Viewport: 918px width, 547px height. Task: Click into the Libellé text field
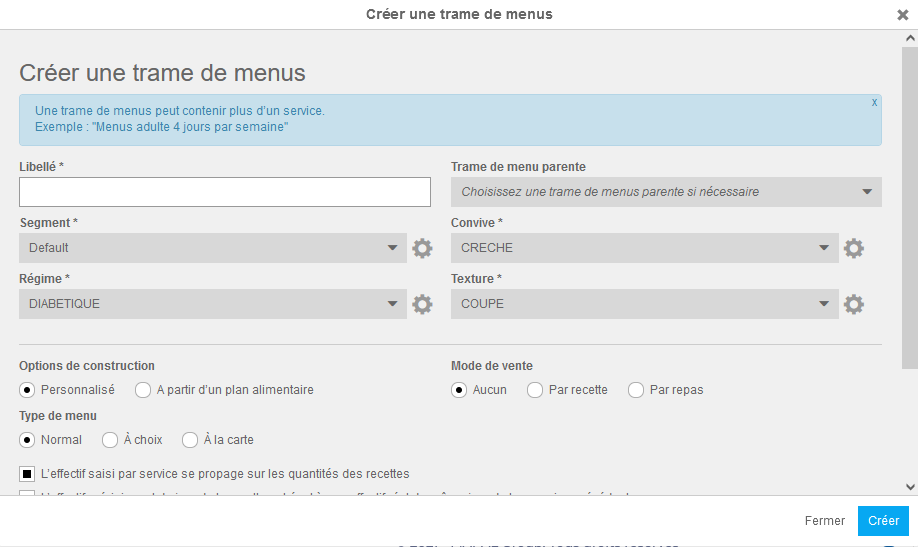coord(225,192)
